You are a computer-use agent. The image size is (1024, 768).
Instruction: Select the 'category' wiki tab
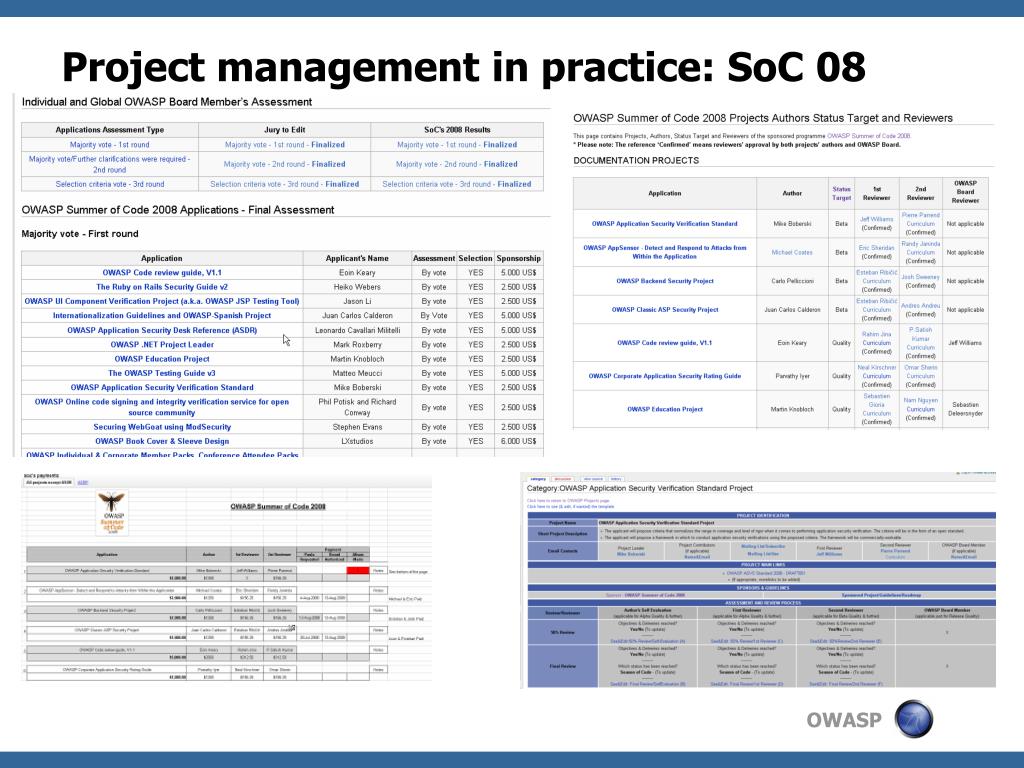point(538,479)
